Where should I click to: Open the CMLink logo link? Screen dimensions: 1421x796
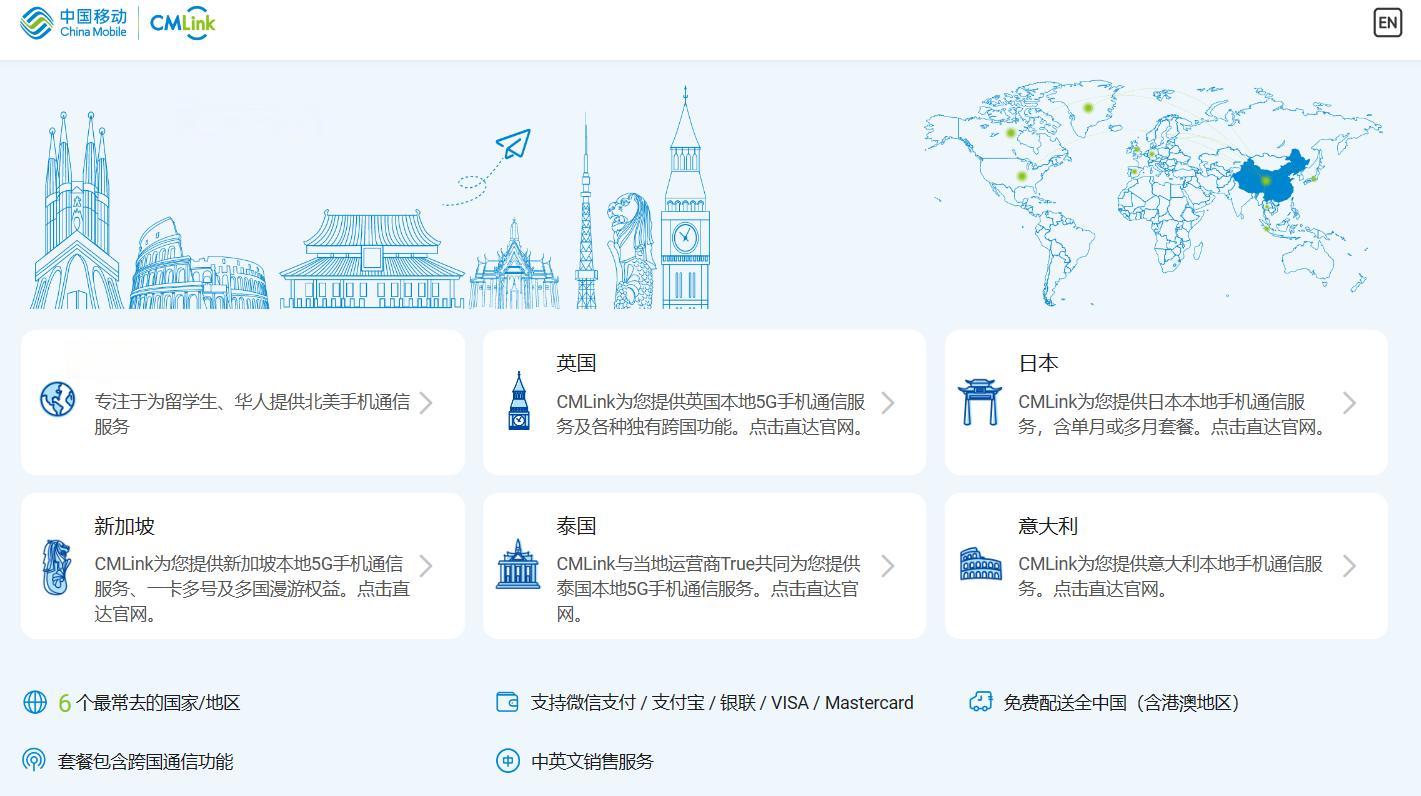(182, 23)
